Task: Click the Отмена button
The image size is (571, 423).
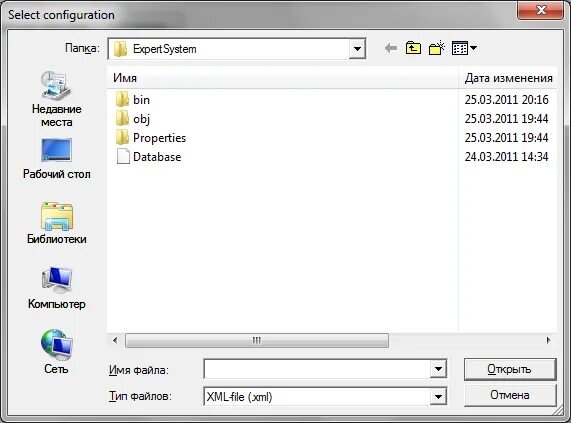Action: coord(510,395)
